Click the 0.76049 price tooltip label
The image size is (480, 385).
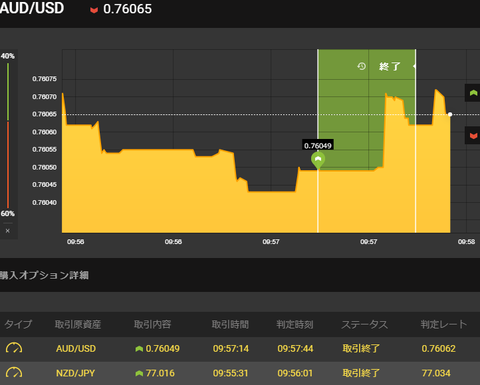coord(318,145)
